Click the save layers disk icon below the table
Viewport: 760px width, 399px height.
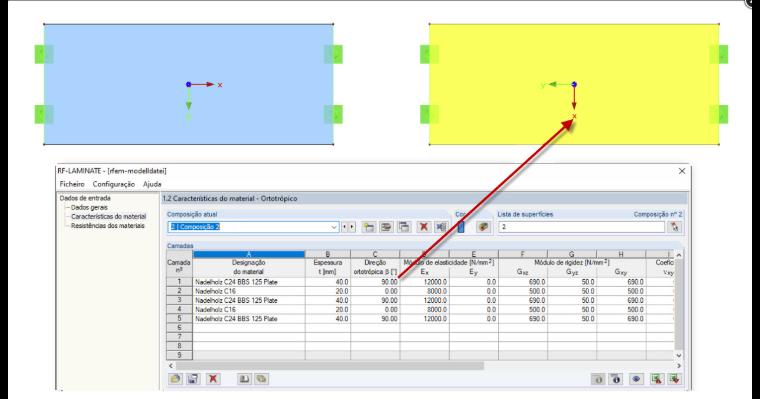click(x=193, y=379)
